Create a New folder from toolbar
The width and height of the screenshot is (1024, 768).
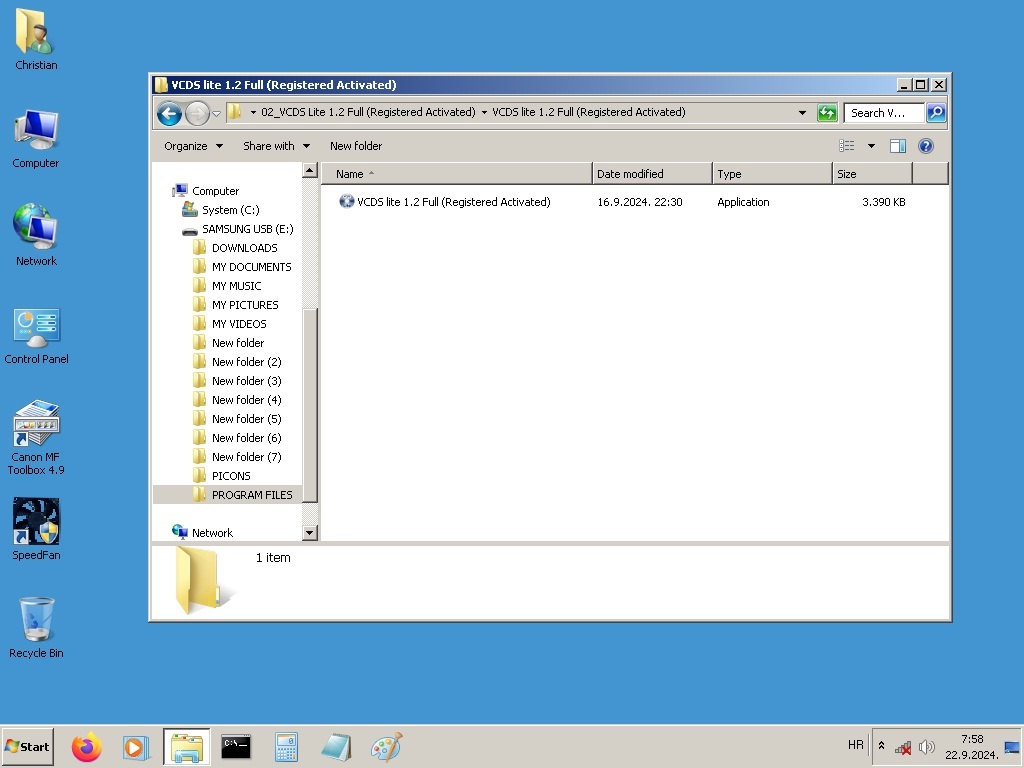(355, 146)
